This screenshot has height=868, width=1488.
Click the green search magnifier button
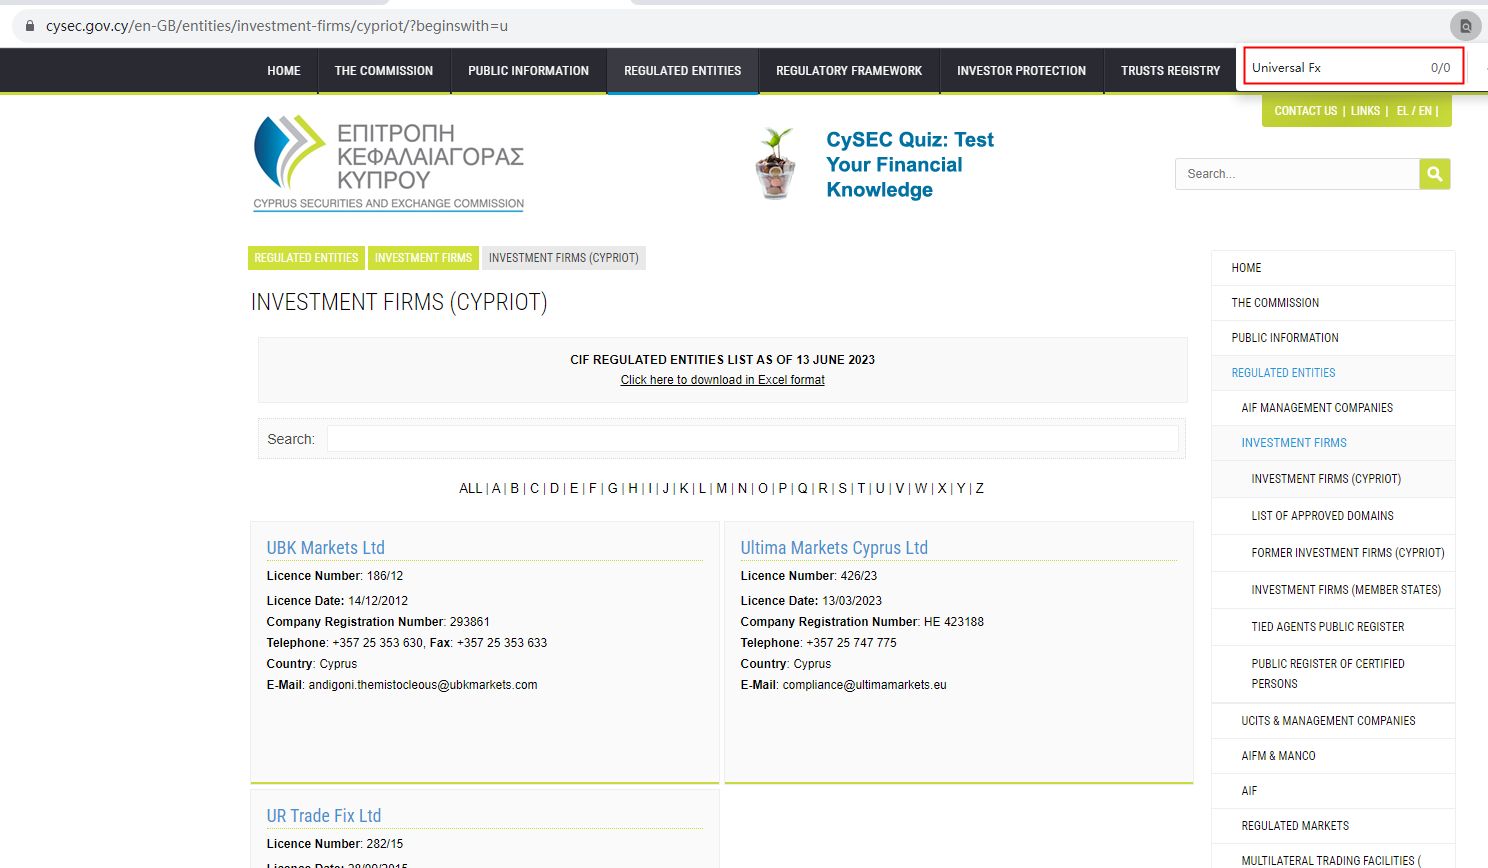tap(1434, 174)
